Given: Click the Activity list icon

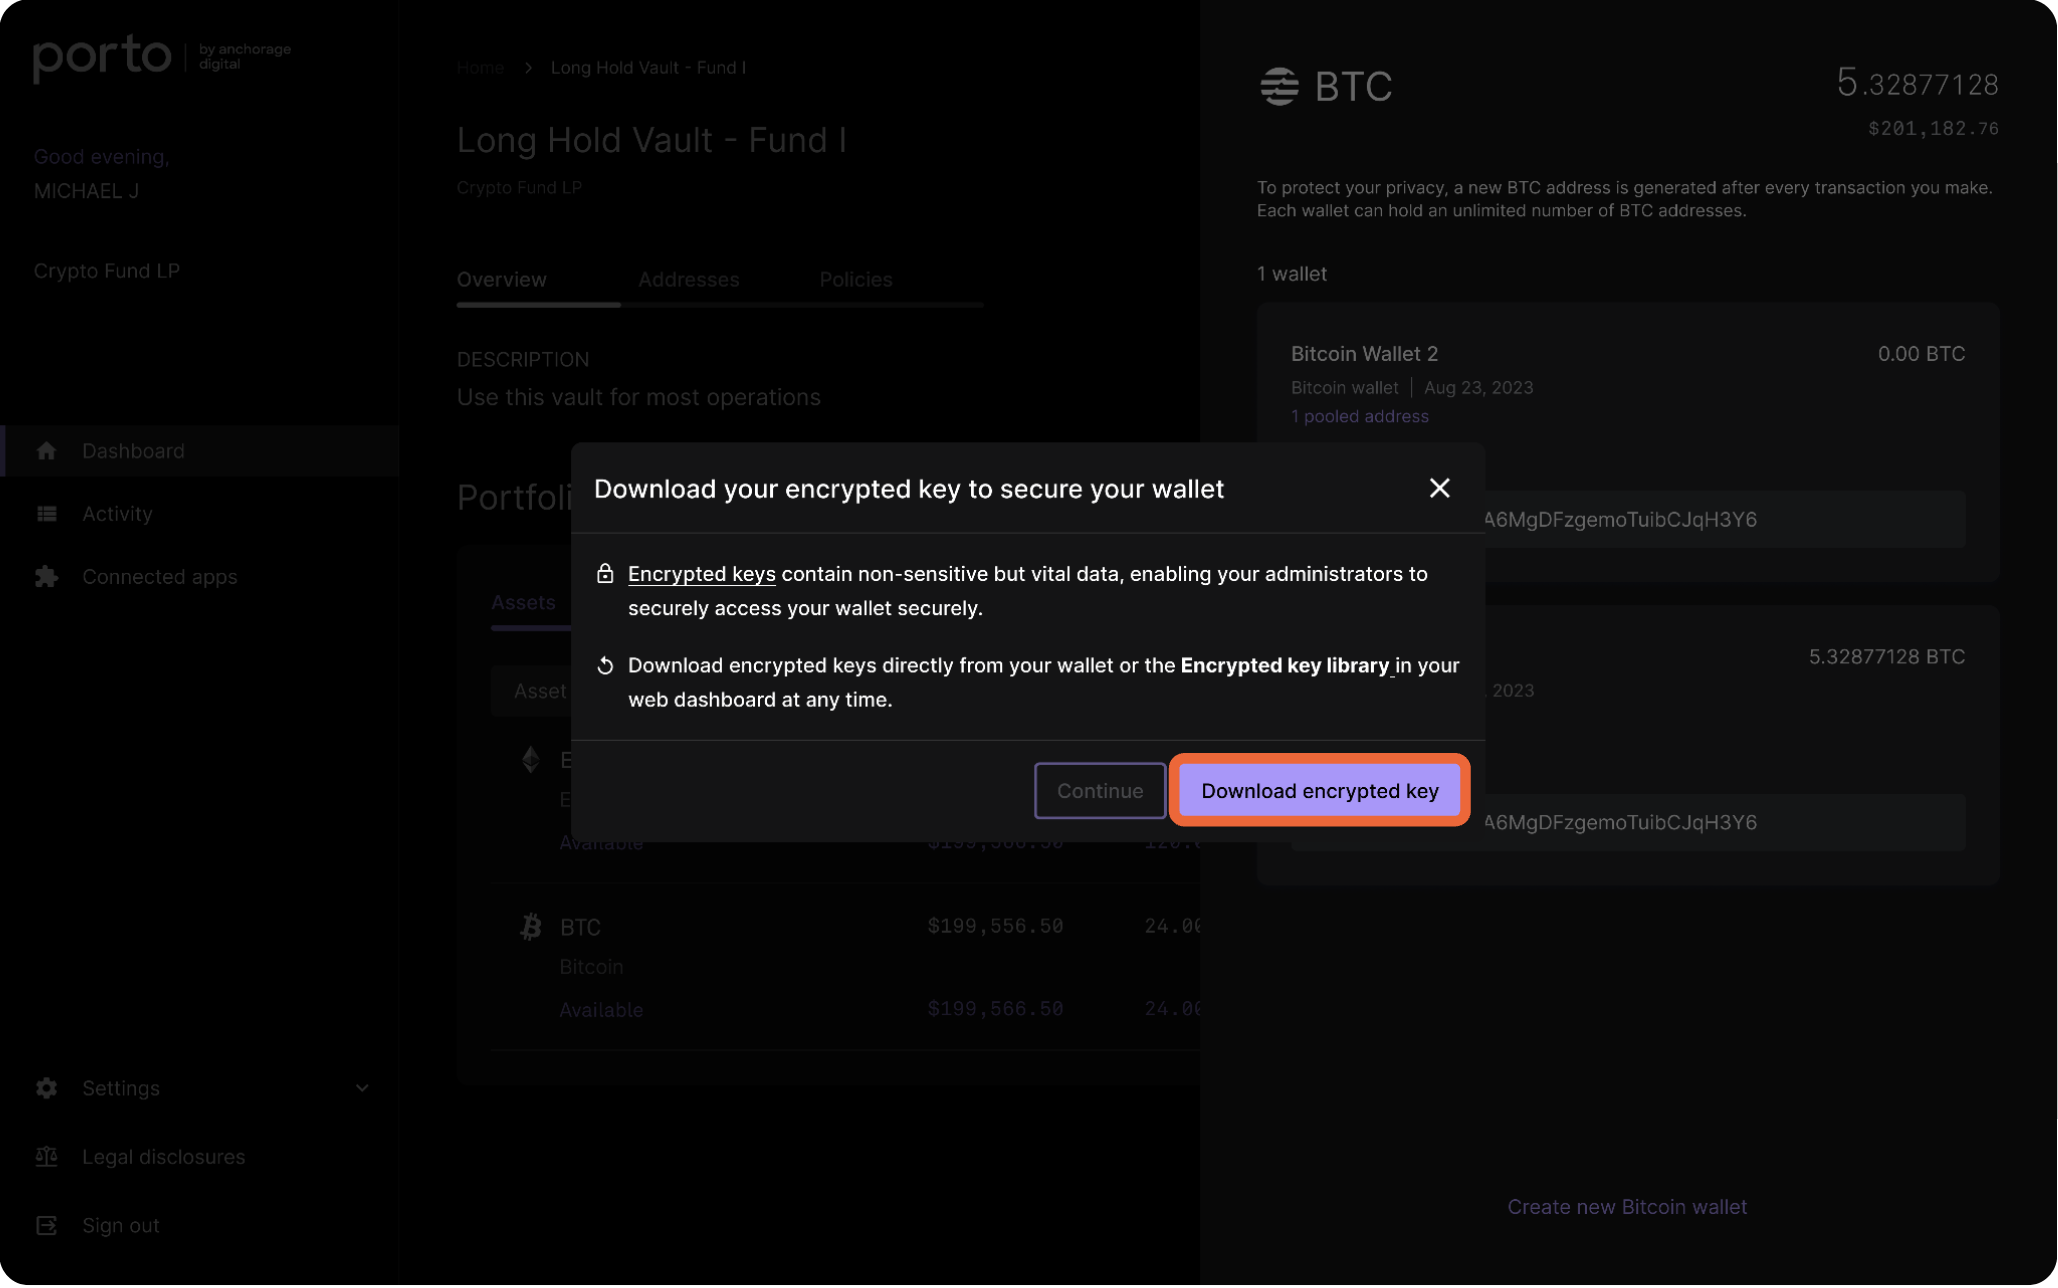Looking at the screenshot, I should pyautogui.click(x=46, y=514).
